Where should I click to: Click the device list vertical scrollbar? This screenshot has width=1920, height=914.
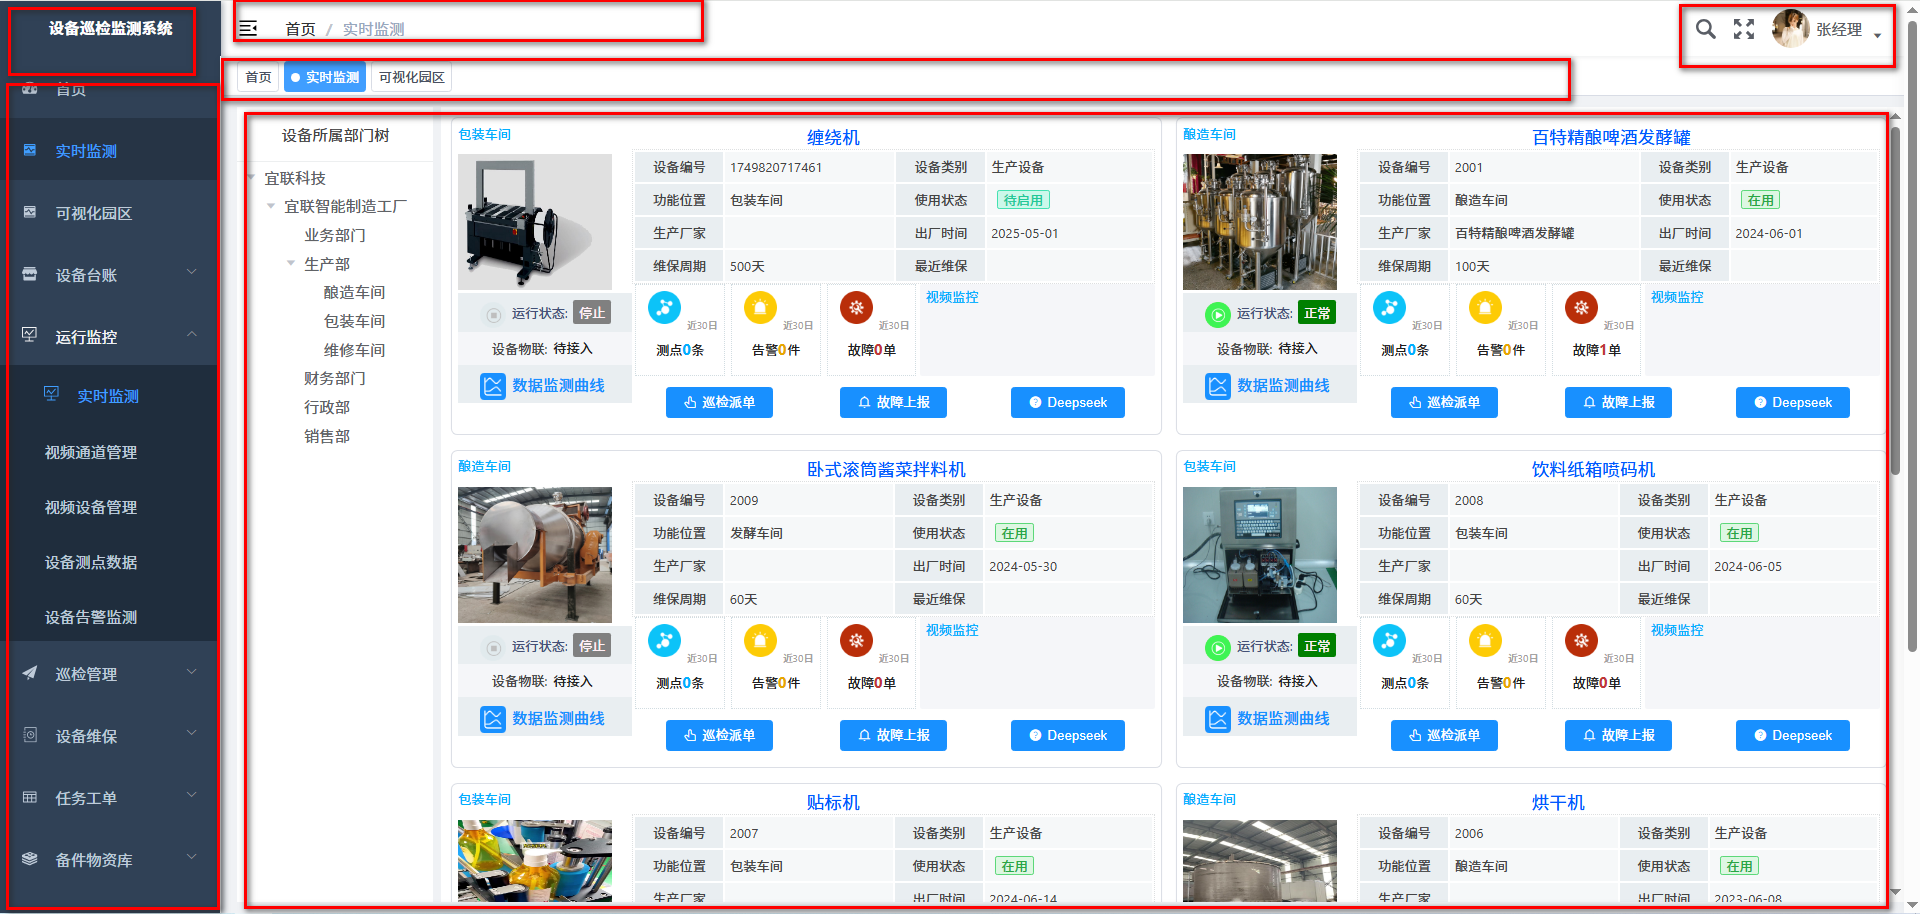pyautogui.click(x=1894, y=300)
